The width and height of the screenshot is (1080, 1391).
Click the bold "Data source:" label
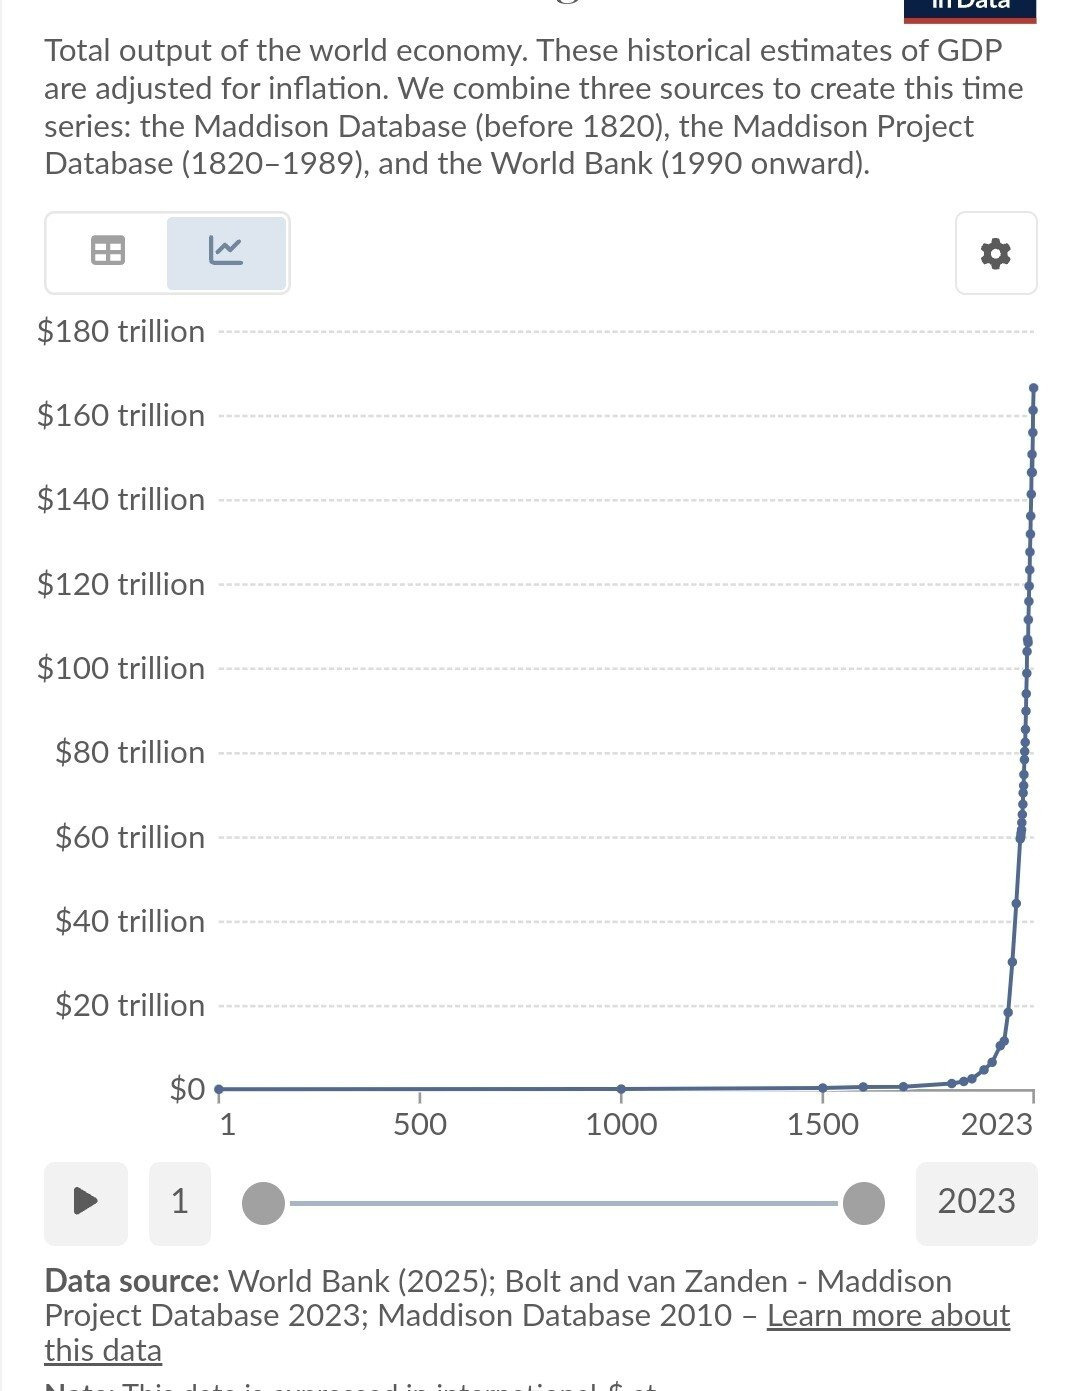pyautogui.click(x=131, y=1281)
